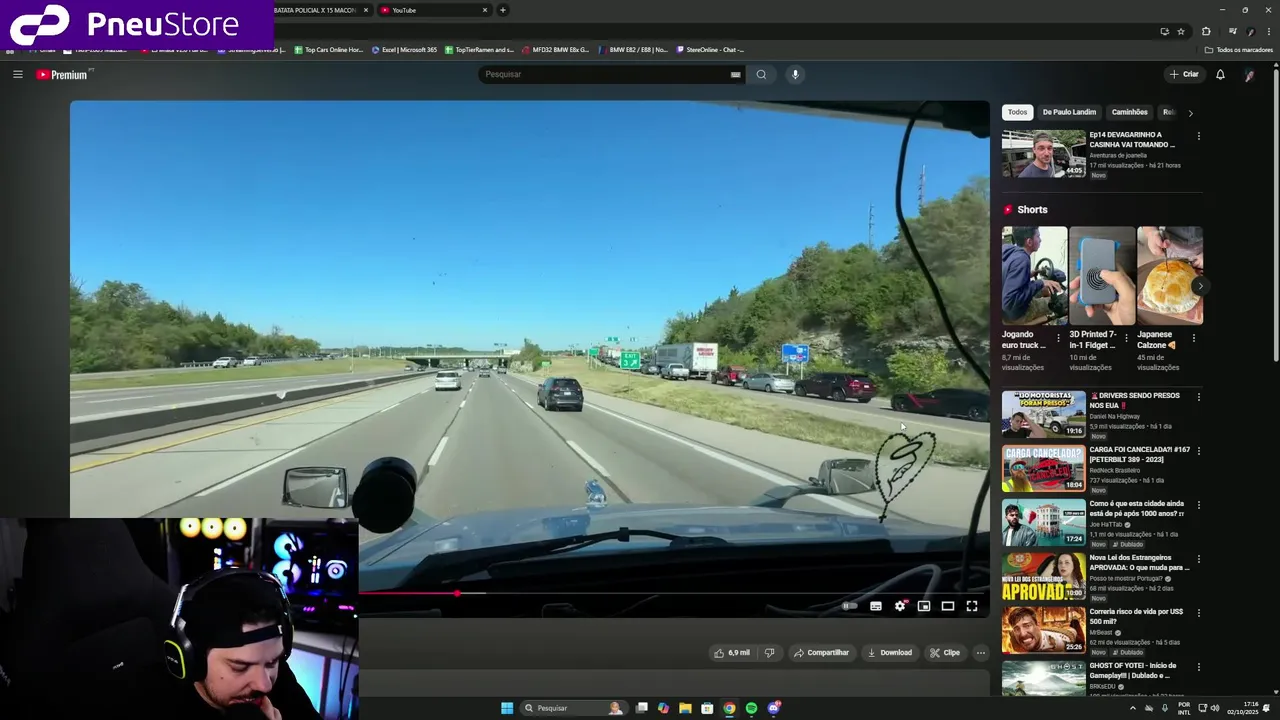
Task: Switch the player to miniplayer mode
Action: [924, 606]
